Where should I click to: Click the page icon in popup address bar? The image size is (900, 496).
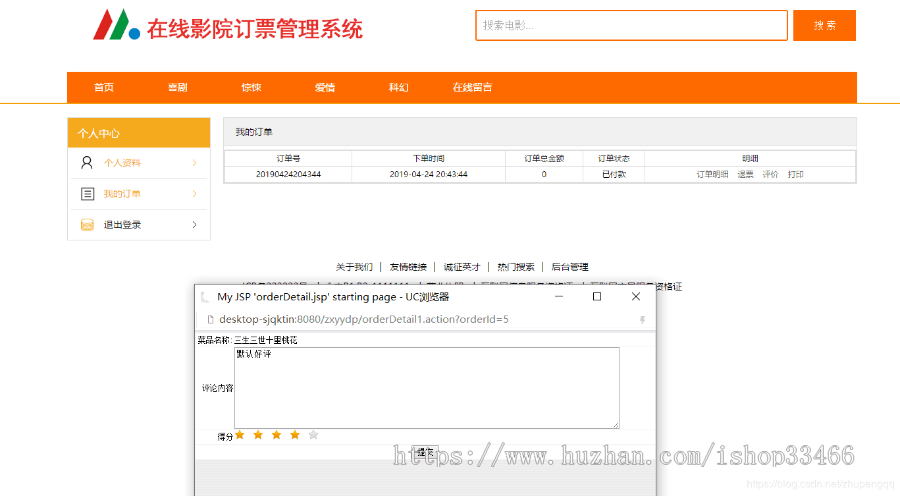210,320
